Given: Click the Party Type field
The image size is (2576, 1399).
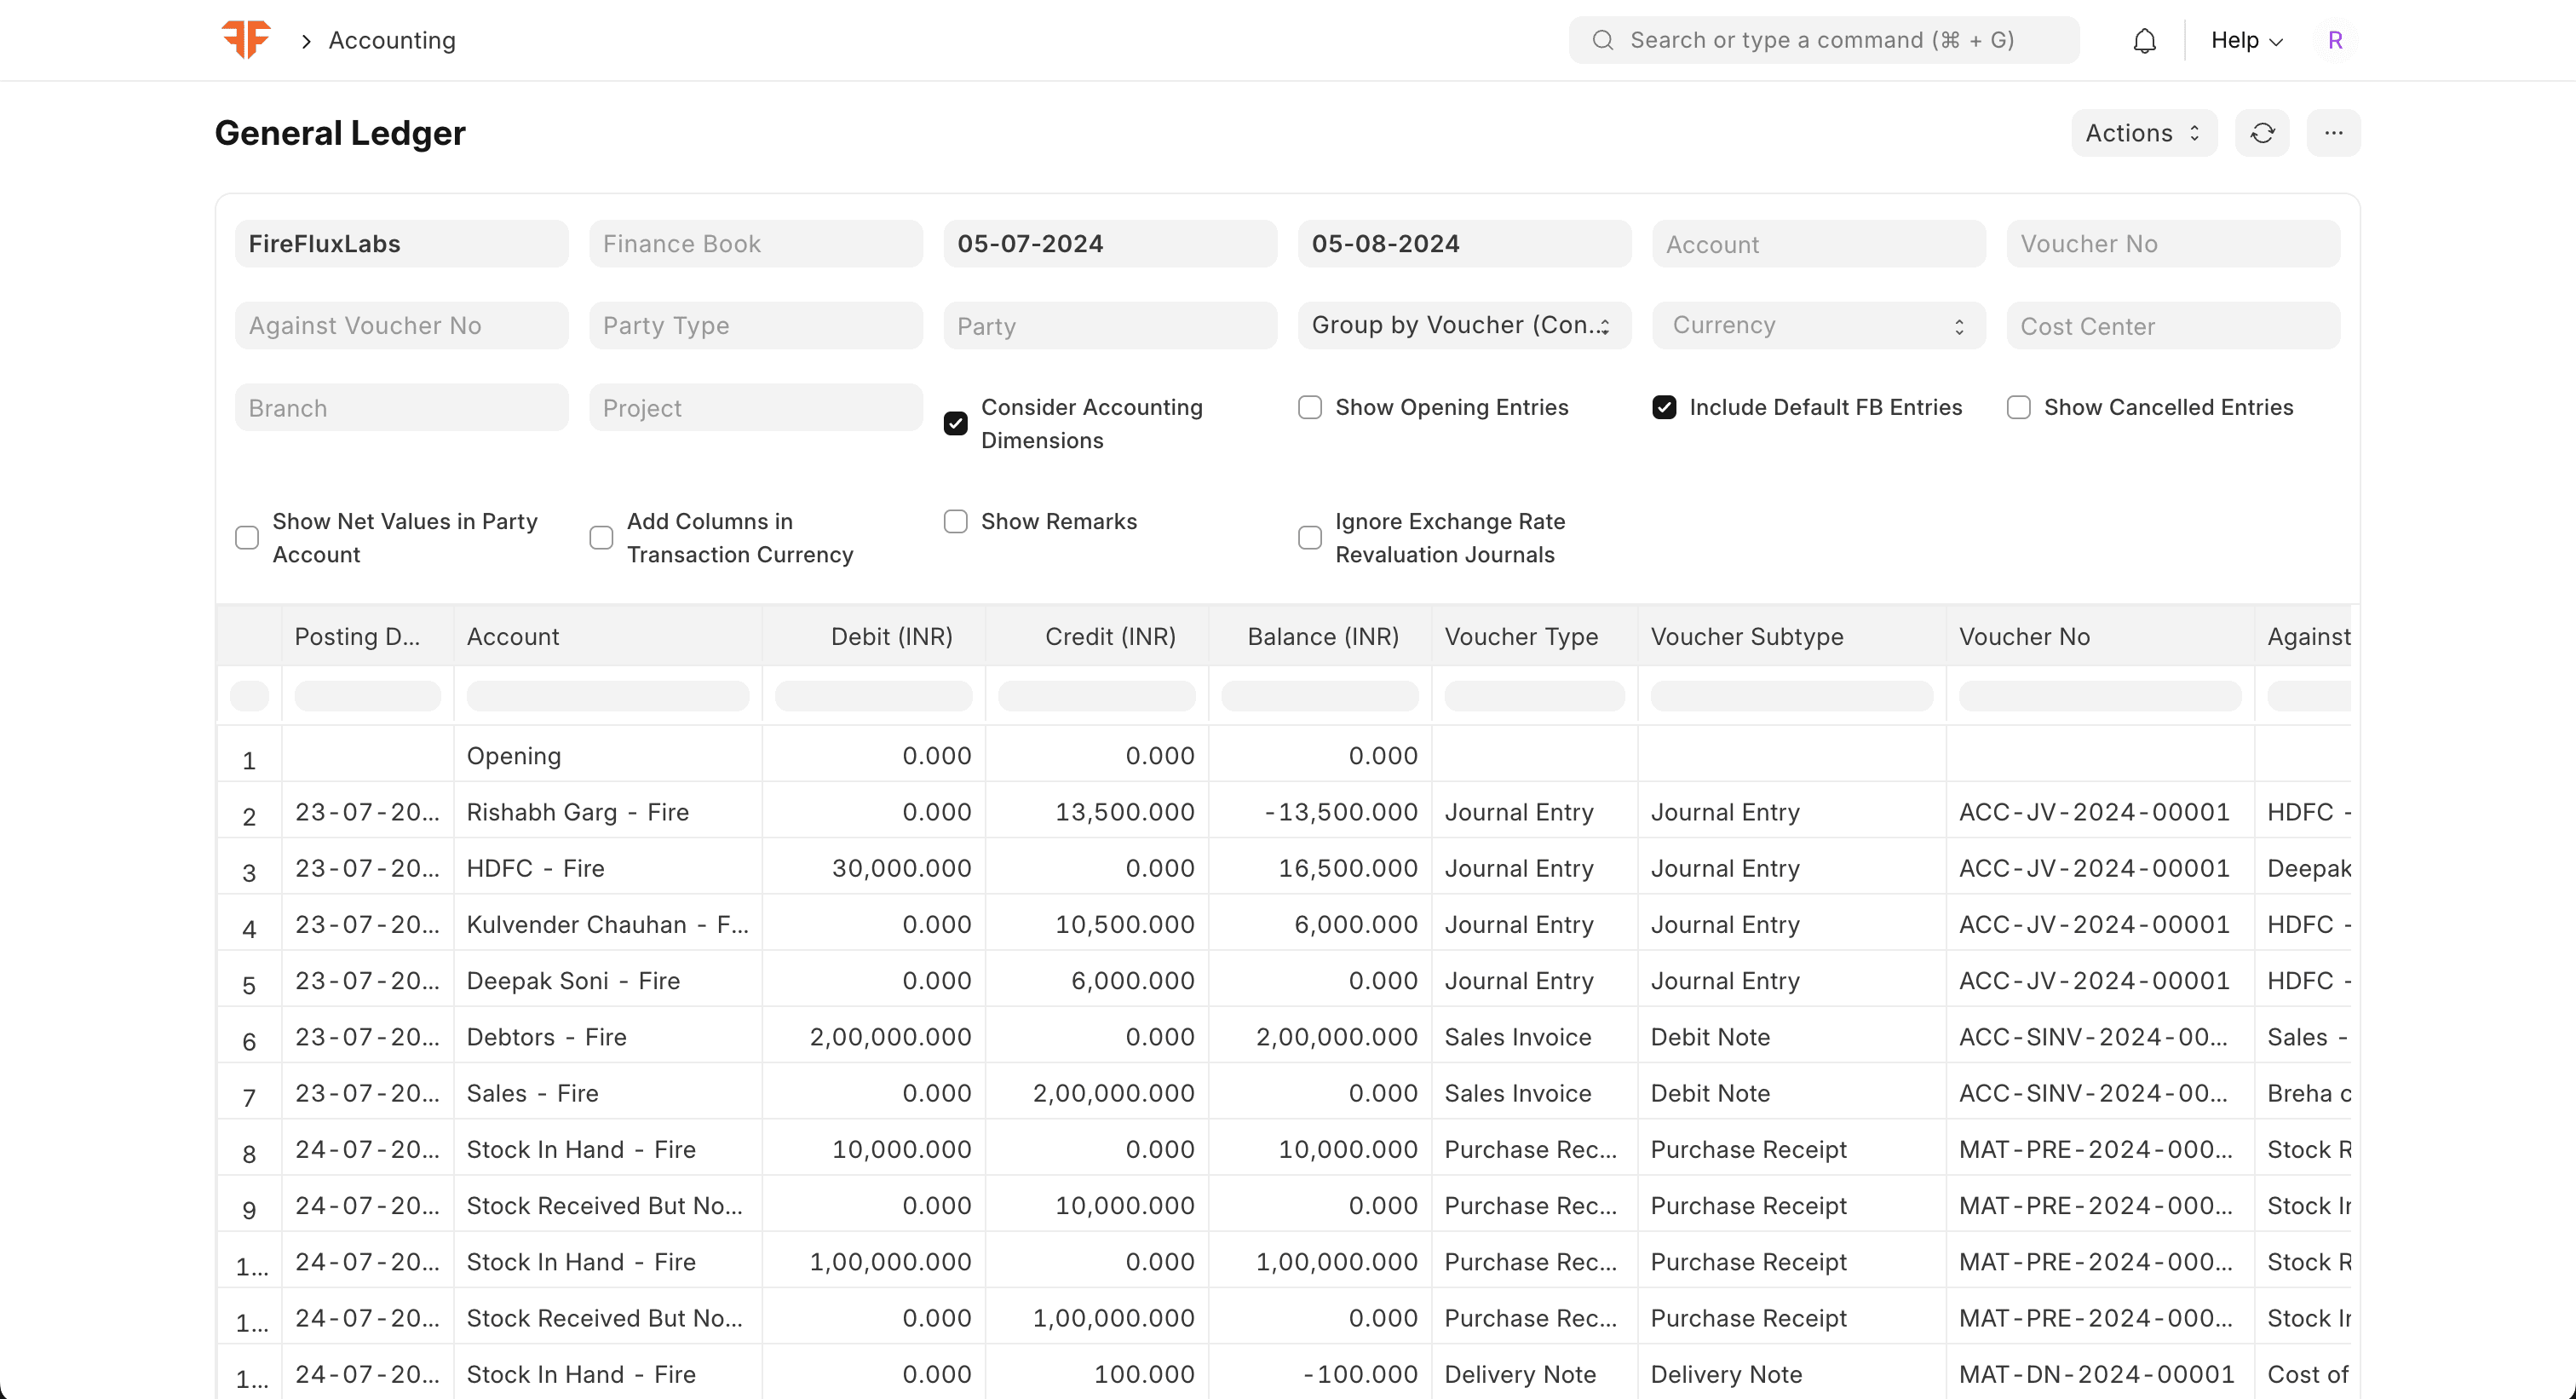Looking at the screenshot, I should [755, 325].
